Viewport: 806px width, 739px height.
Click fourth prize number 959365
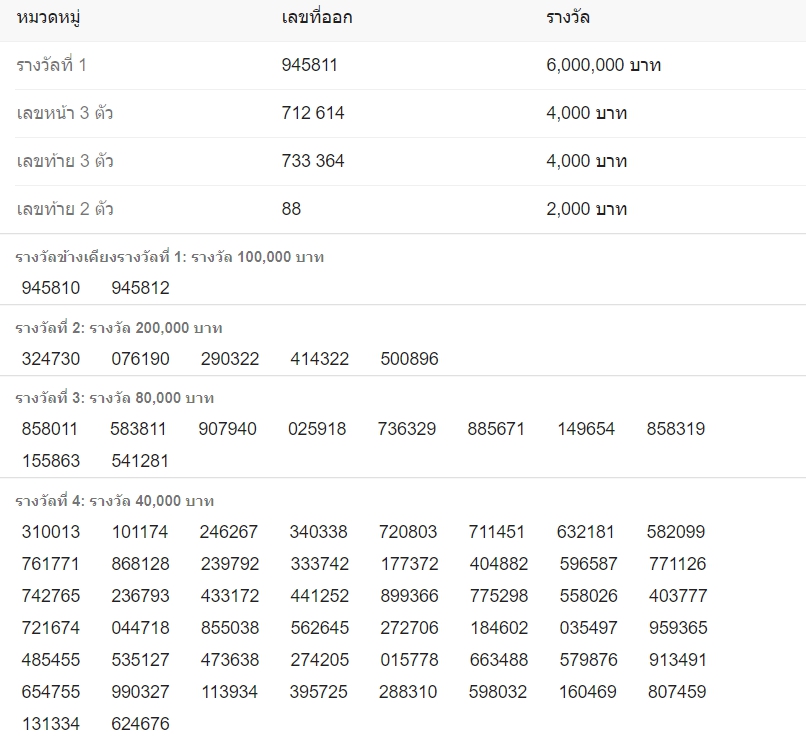pos(678,628)
